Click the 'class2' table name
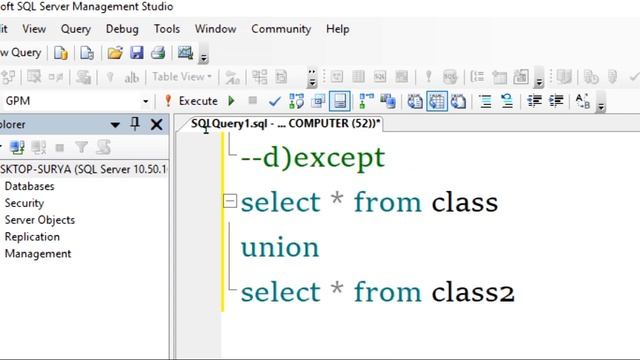 click(x=473, y=293)
